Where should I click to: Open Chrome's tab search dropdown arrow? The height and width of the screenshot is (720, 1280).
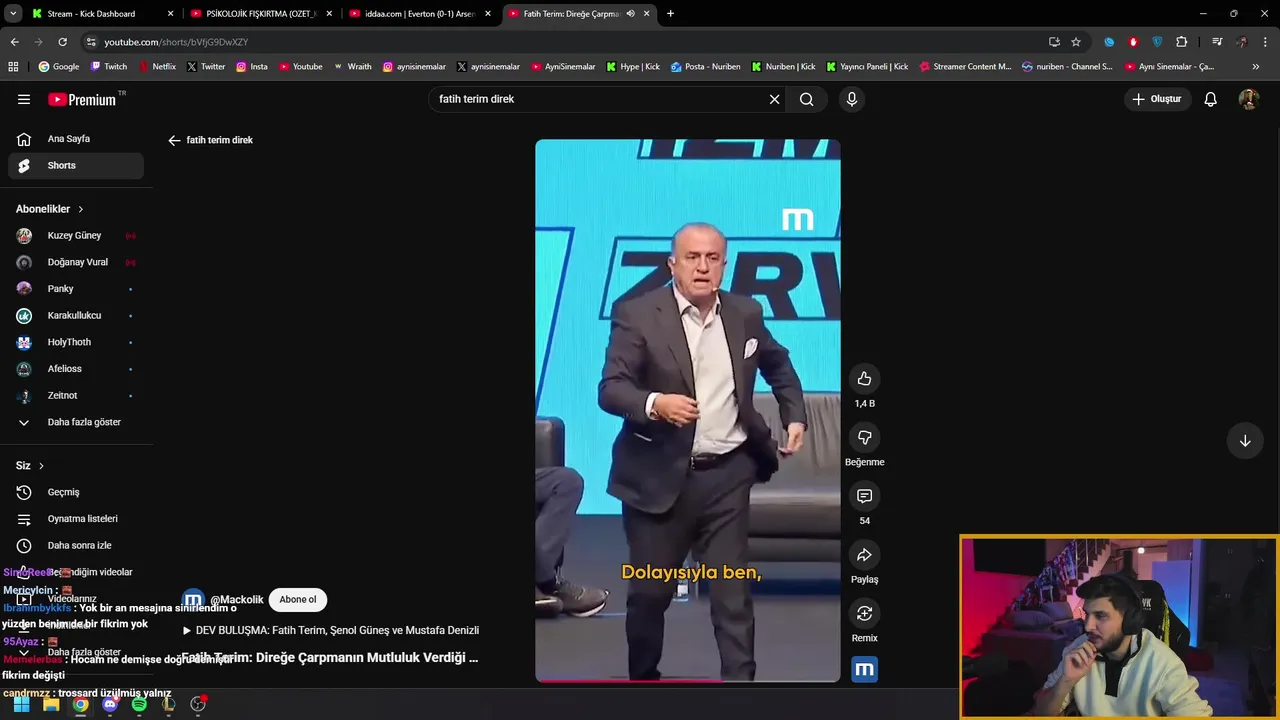[13, 14]
